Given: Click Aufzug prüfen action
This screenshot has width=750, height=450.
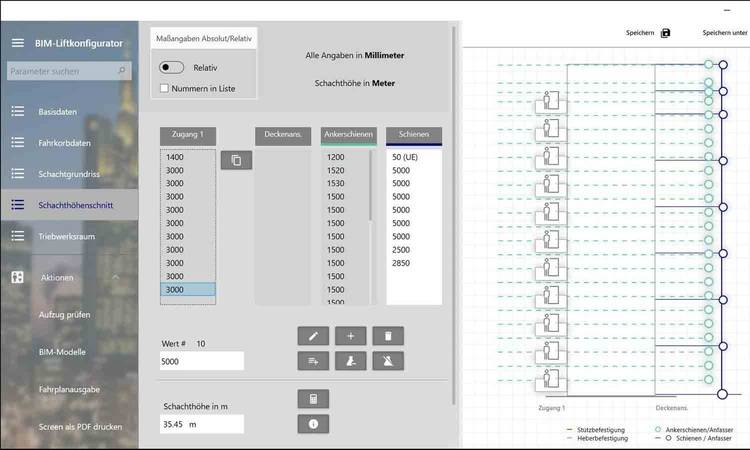Looking at the screenshot, I should pyautogui.click(x=64, y=315).
